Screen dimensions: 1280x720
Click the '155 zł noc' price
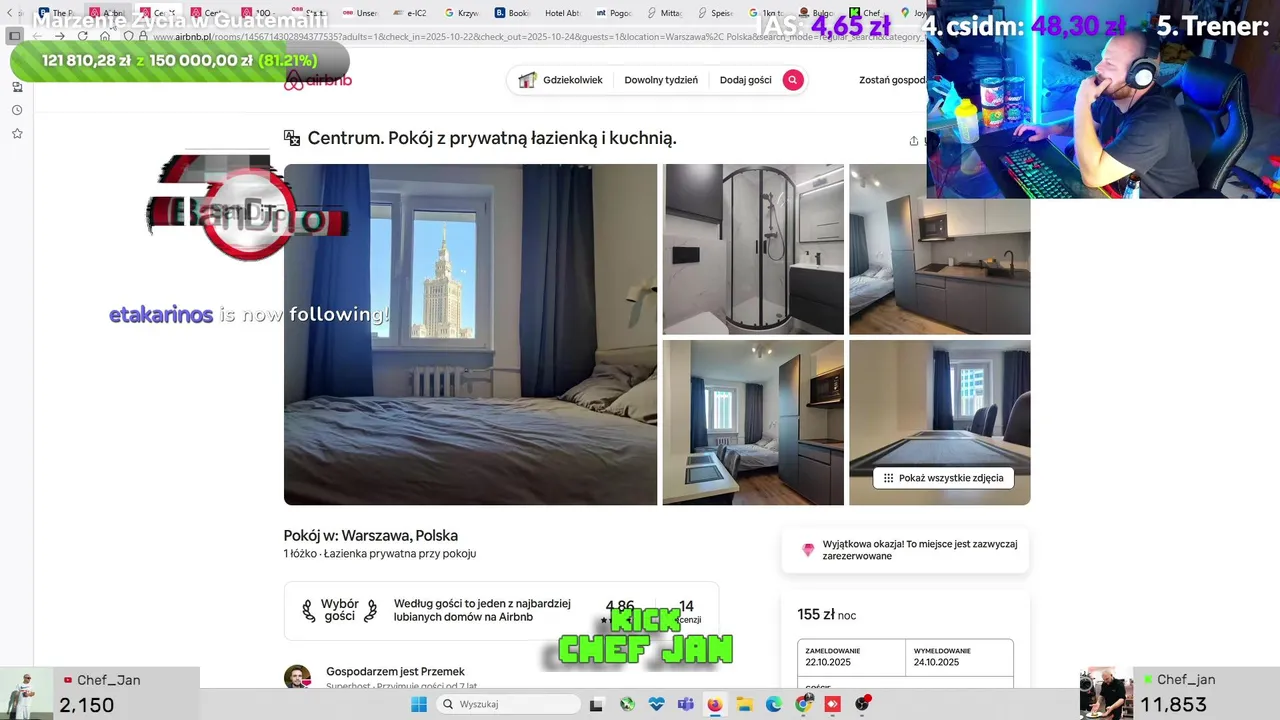click(827, 615)
